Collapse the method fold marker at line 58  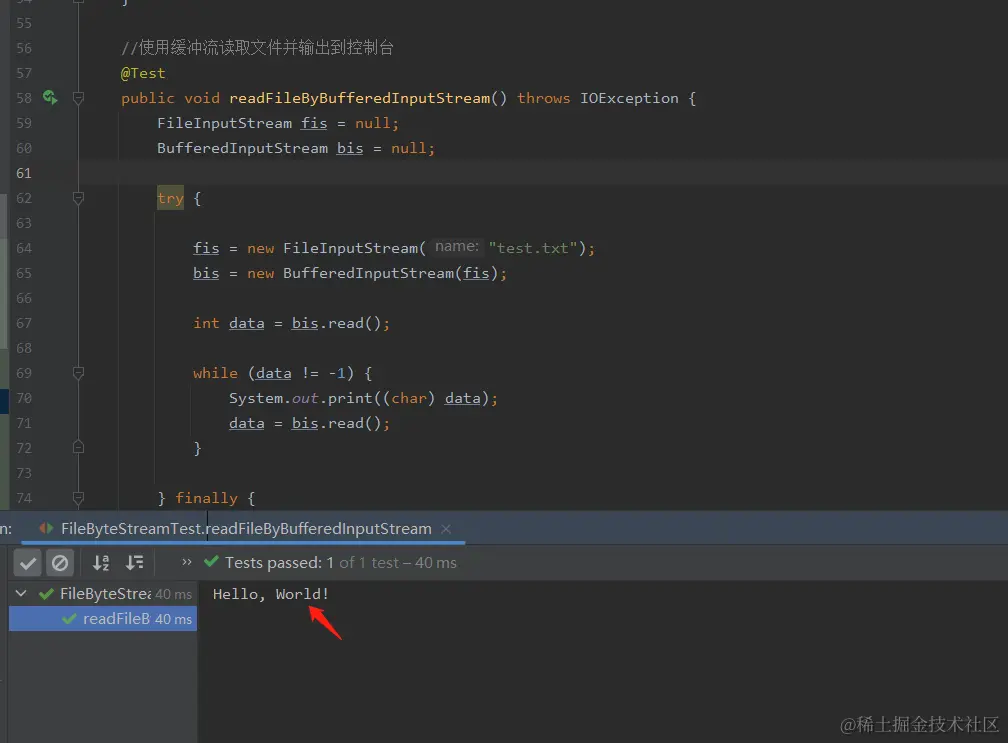pyautogui.click(x=78, y=98)
